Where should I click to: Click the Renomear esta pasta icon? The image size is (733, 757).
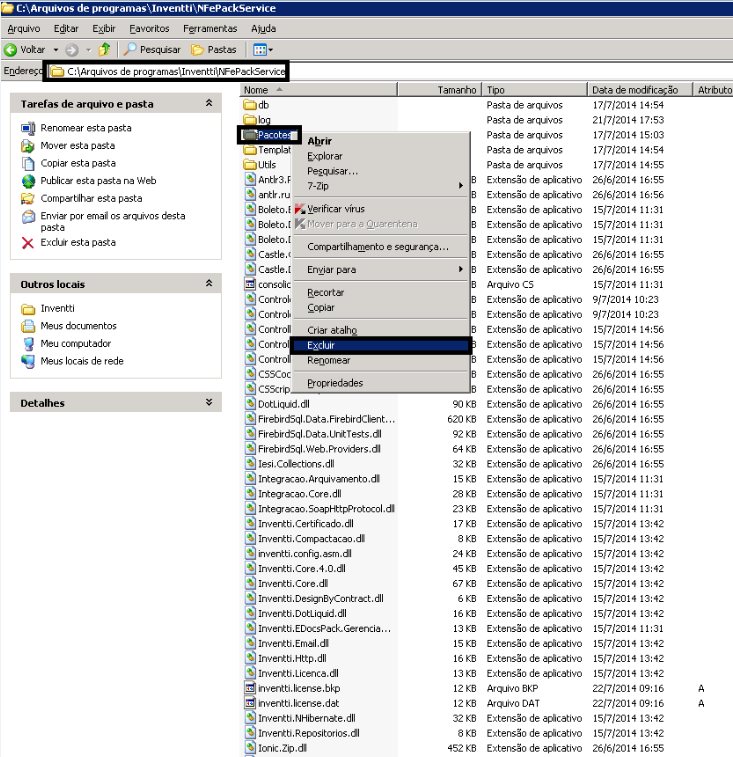(28, 128)
